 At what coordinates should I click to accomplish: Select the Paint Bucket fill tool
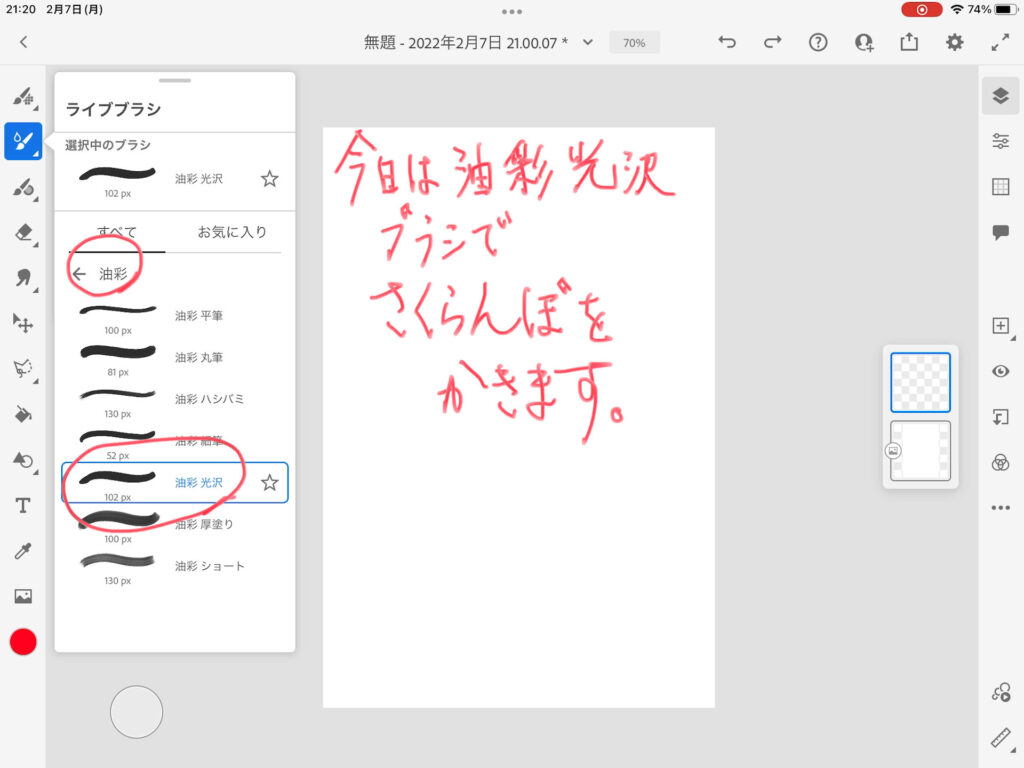point(22,414)
